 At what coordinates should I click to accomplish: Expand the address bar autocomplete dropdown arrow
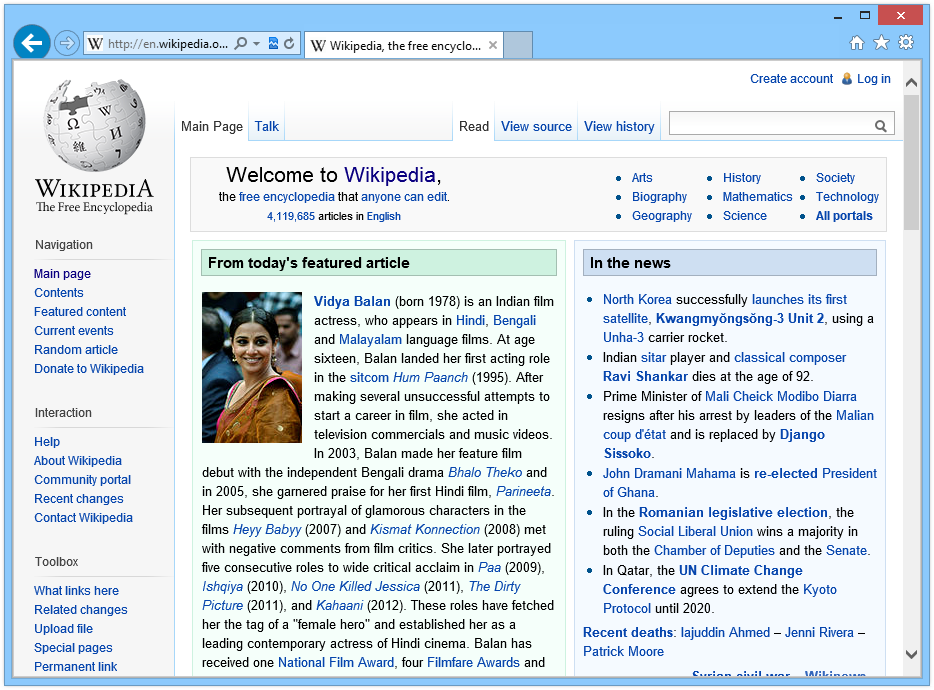tap(257, 43)
